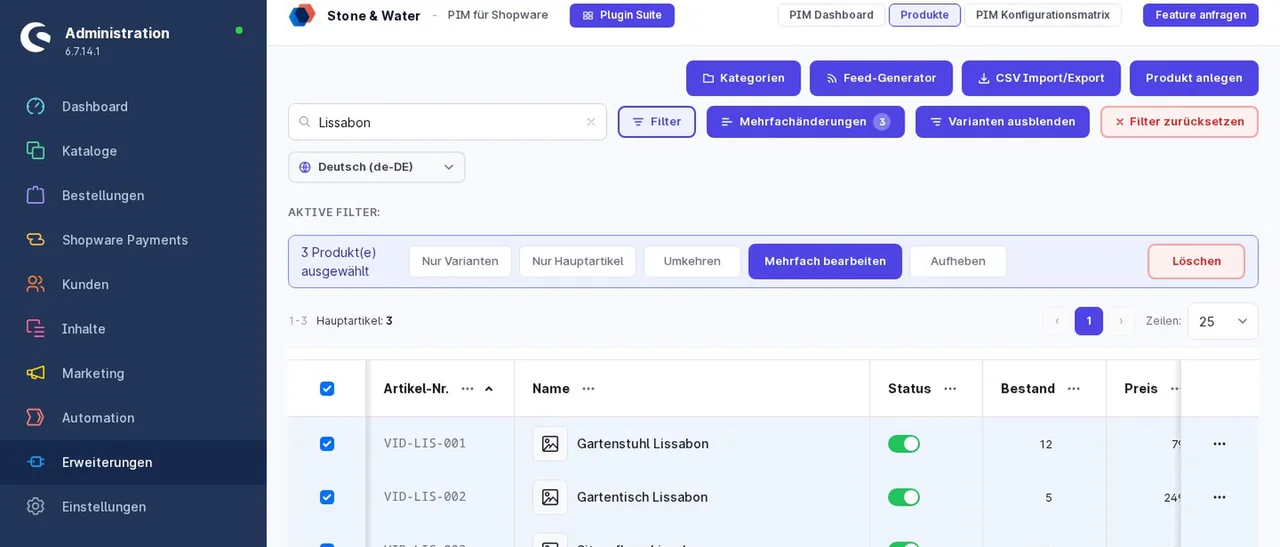Click the Shopware logo in sidebar

pyautogui.click(x=35, y=38)
